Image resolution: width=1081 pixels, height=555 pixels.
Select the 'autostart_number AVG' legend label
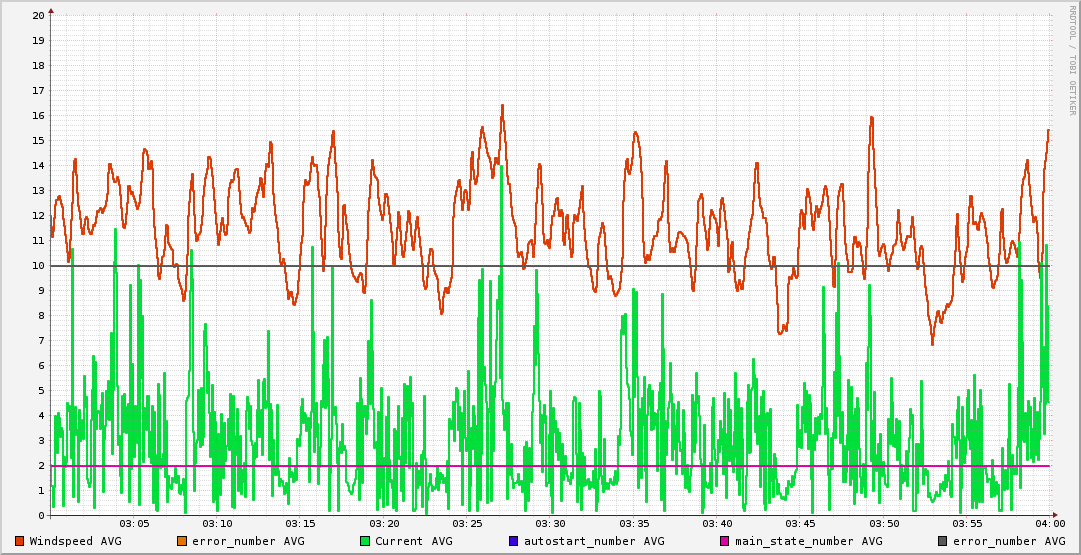pos(594,541)
